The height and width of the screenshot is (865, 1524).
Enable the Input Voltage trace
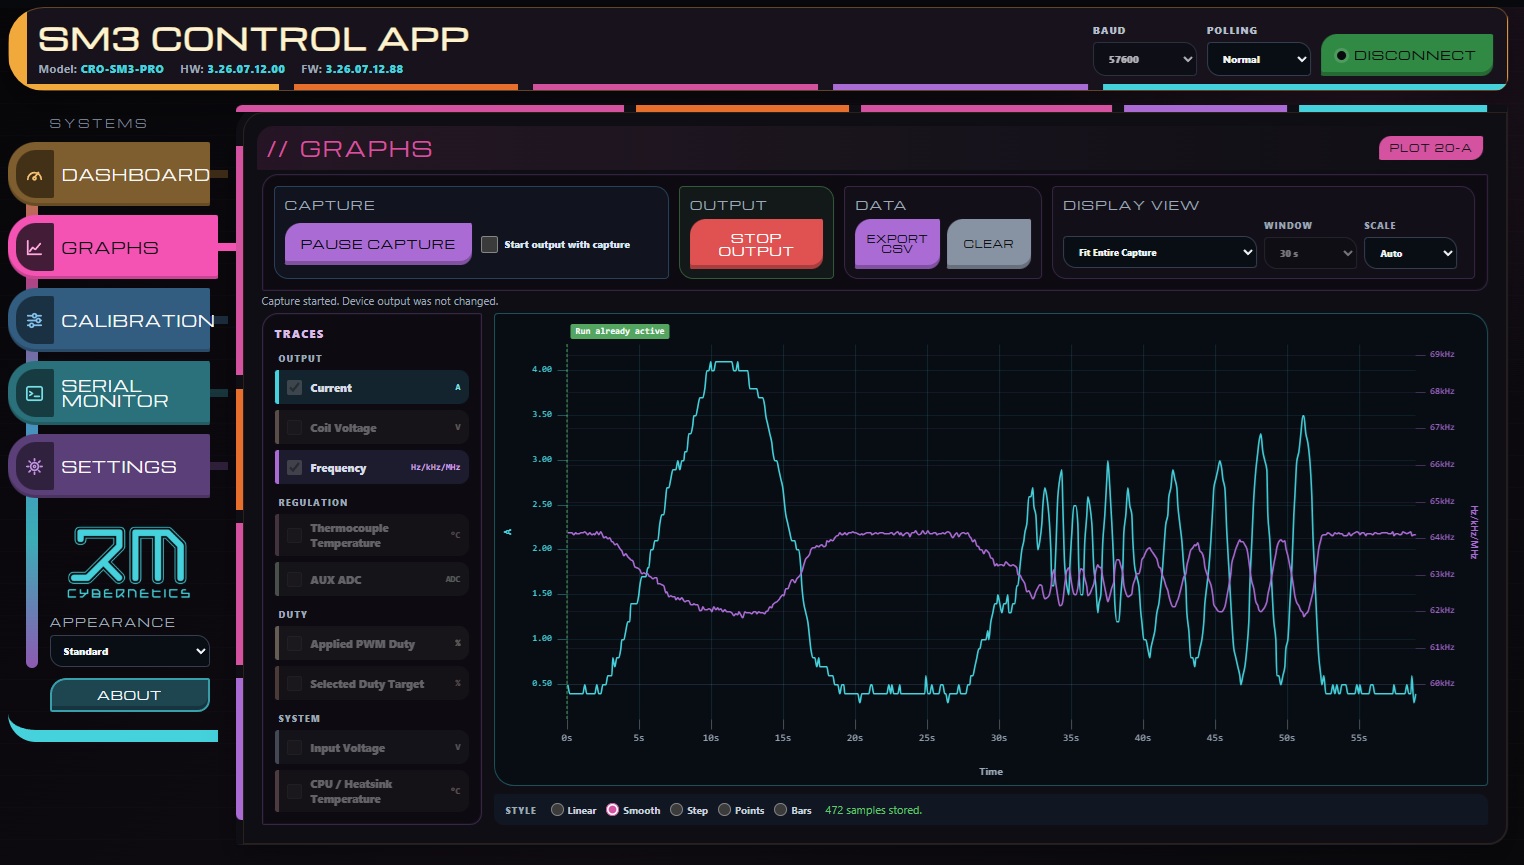(294, 748)
